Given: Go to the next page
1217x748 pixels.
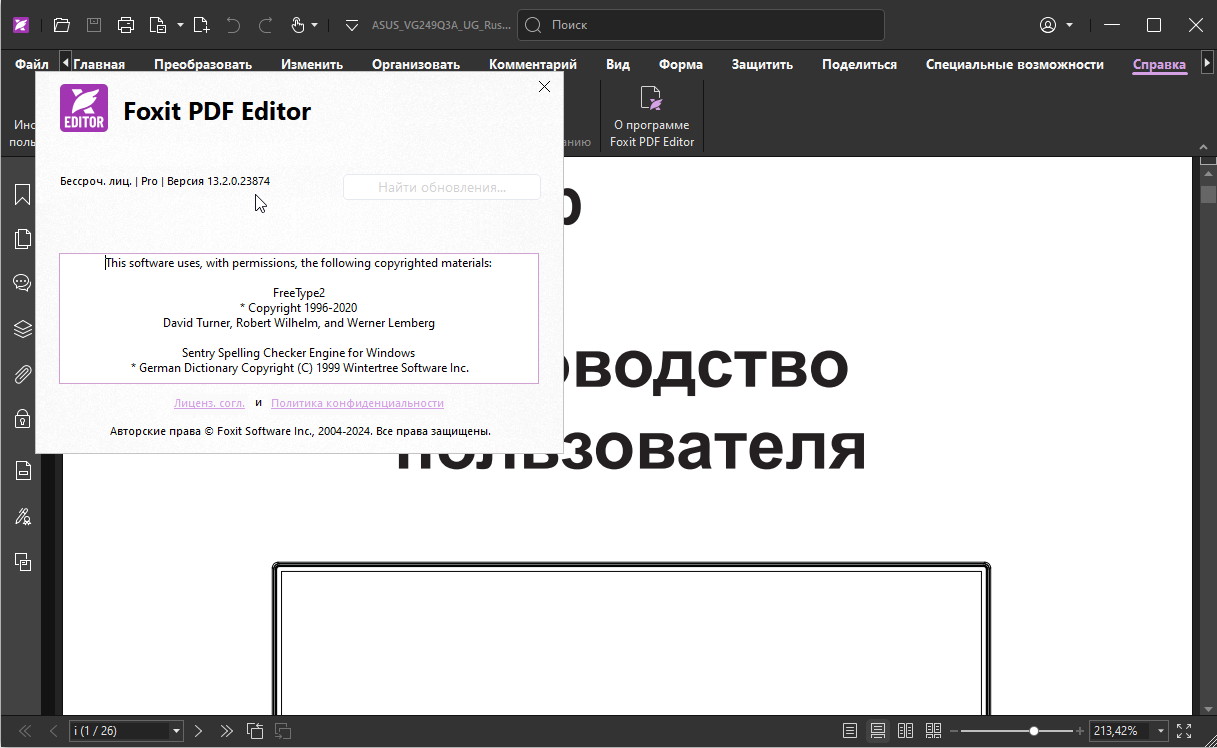Looking at the screenshot, I should tap(199, 731).
